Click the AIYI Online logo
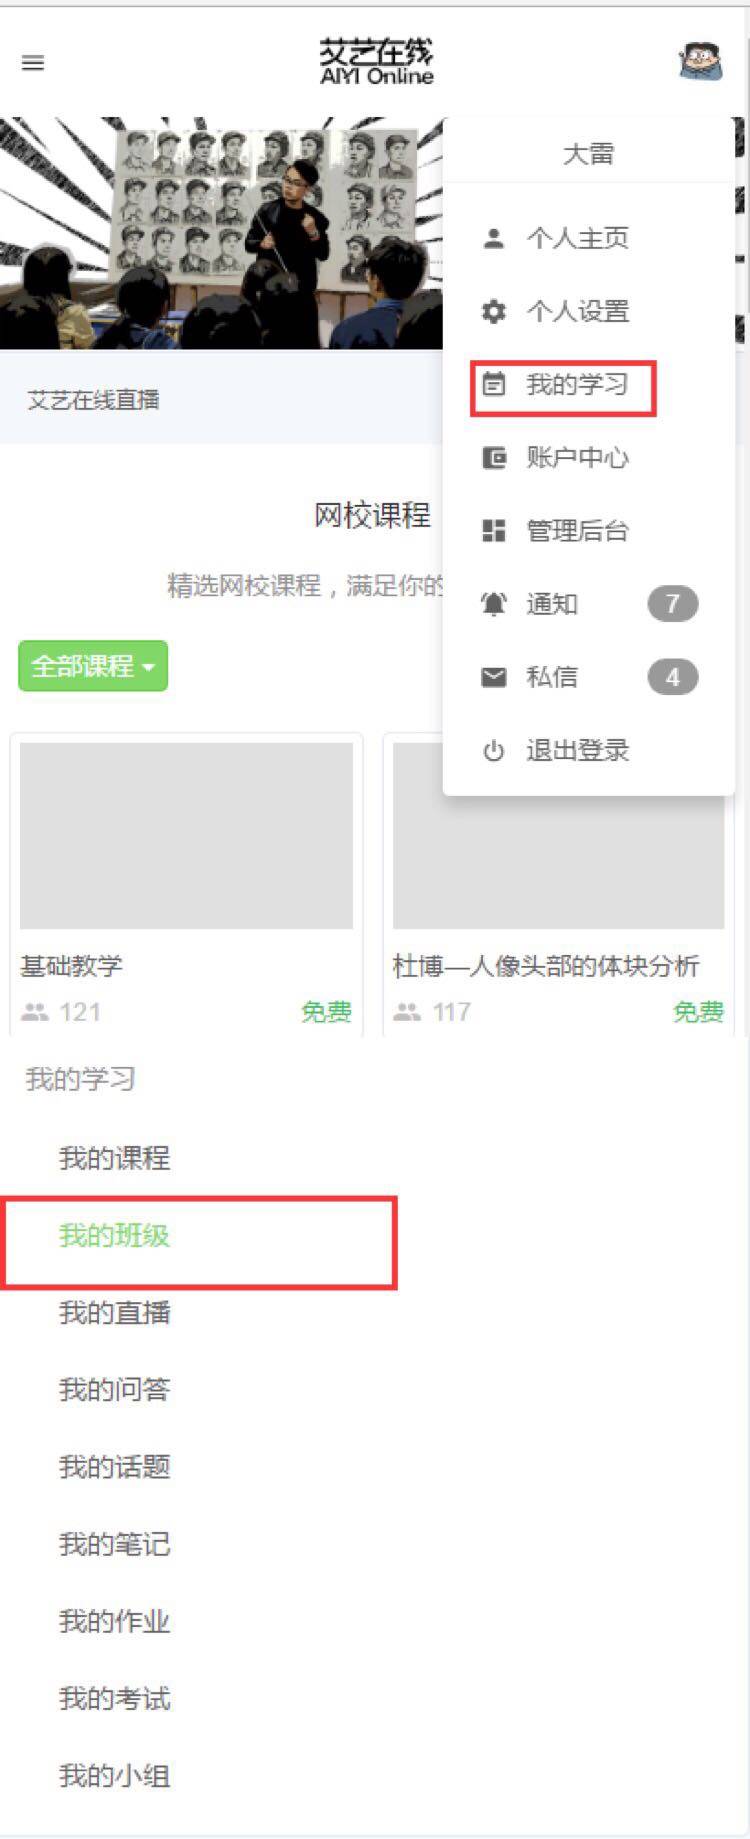 [377, 62]
